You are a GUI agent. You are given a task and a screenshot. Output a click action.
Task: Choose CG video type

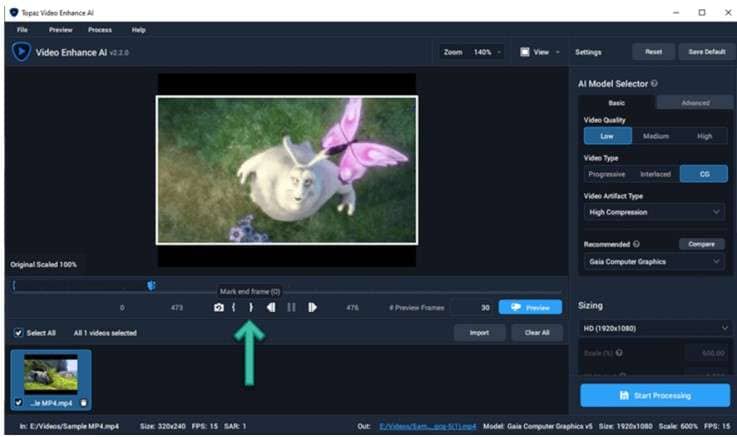pos(704,174)
